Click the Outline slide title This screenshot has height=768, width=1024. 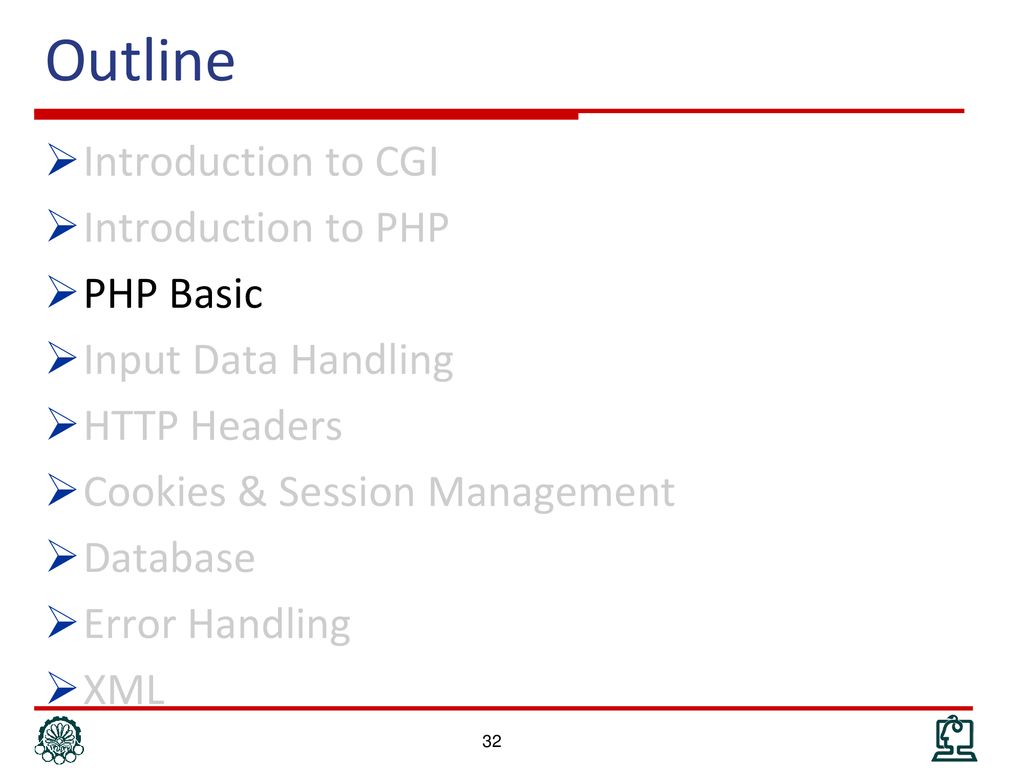[x=140, y=60]
